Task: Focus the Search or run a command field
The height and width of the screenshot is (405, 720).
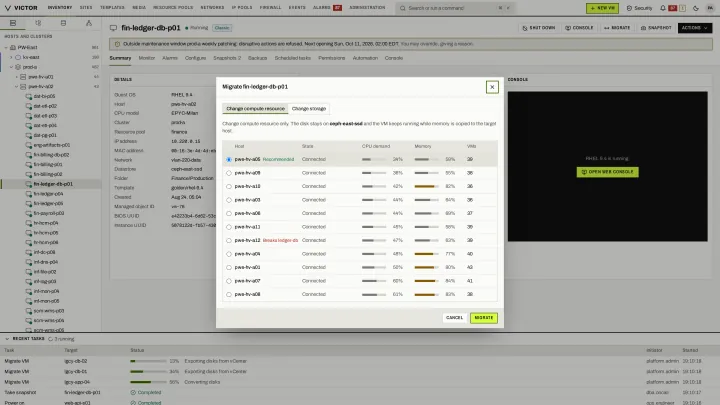Action: tap(455, 8)
